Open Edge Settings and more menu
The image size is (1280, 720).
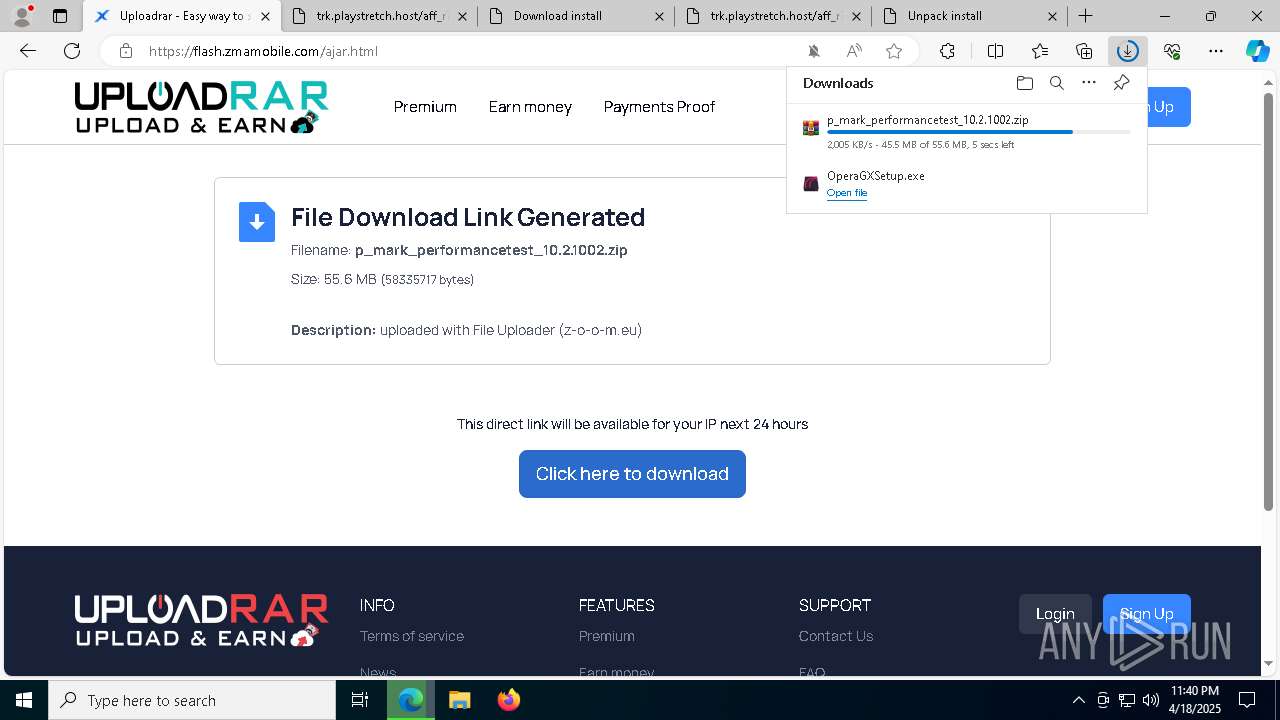[1216, 51]
